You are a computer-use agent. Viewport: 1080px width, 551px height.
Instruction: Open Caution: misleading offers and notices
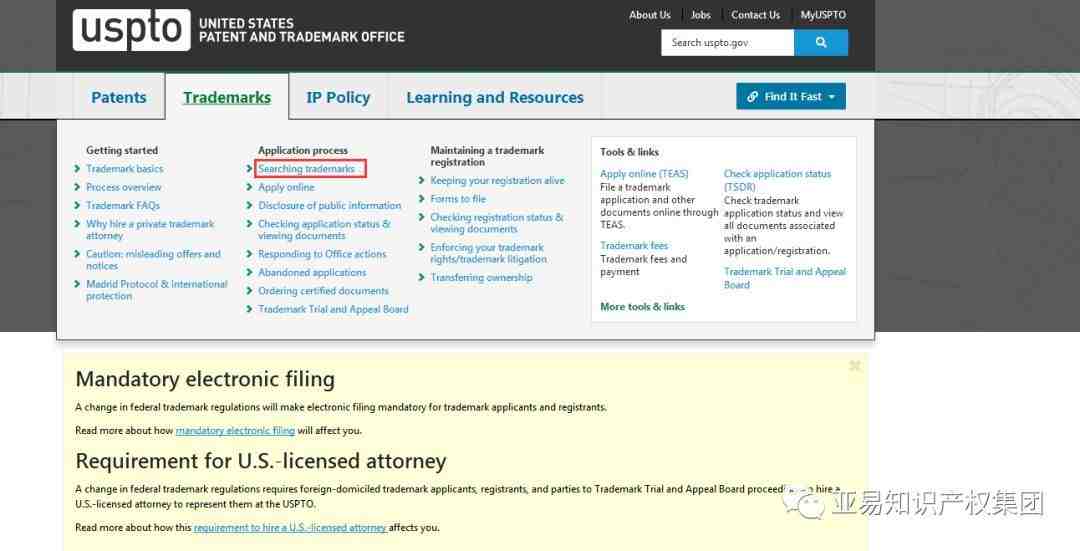[153, 260]
